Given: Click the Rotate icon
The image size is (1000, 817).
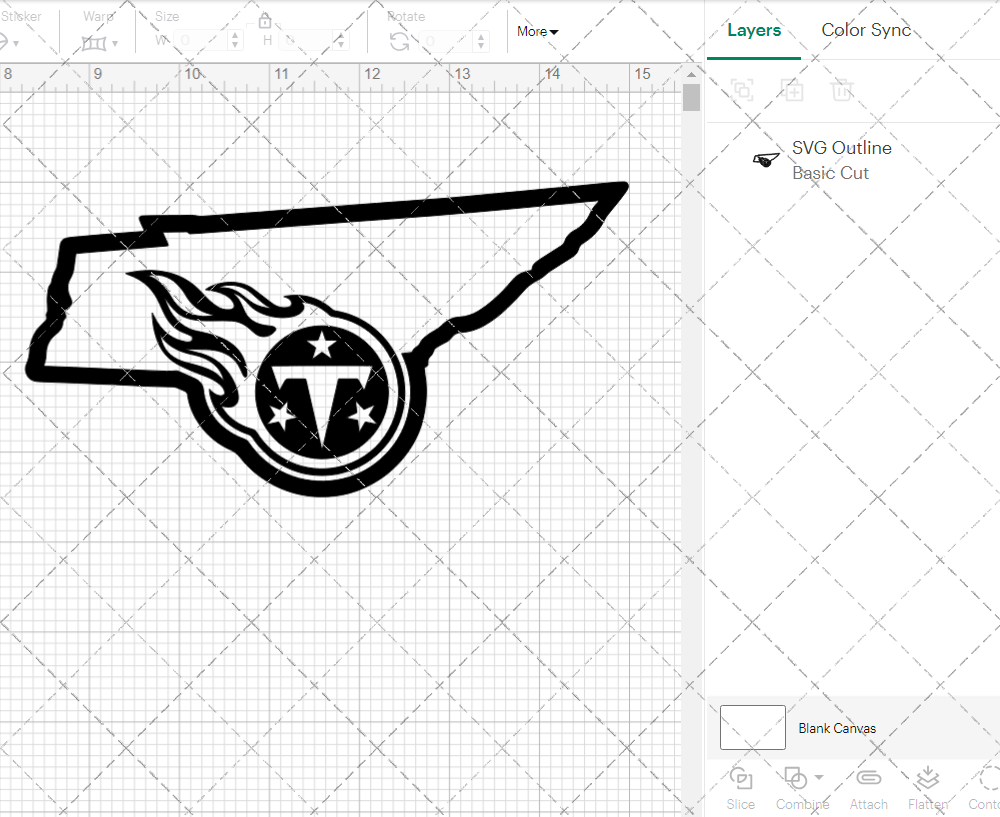Looking at the screenshot, I should tap(400, 41).
